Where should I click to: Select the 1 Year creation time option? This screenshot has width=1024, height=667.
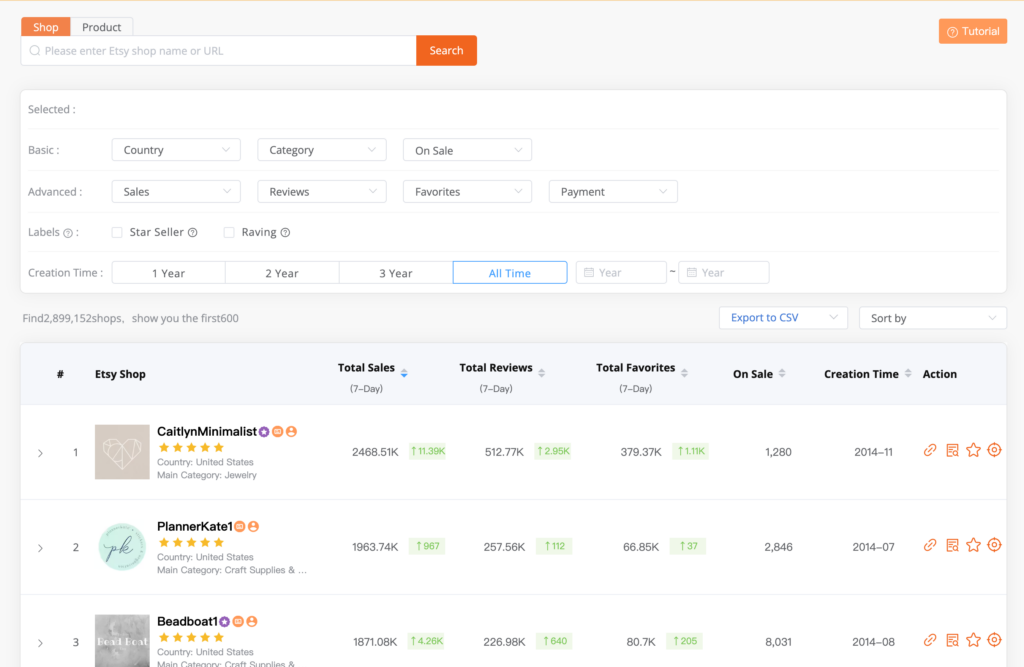tap(168, 273)
